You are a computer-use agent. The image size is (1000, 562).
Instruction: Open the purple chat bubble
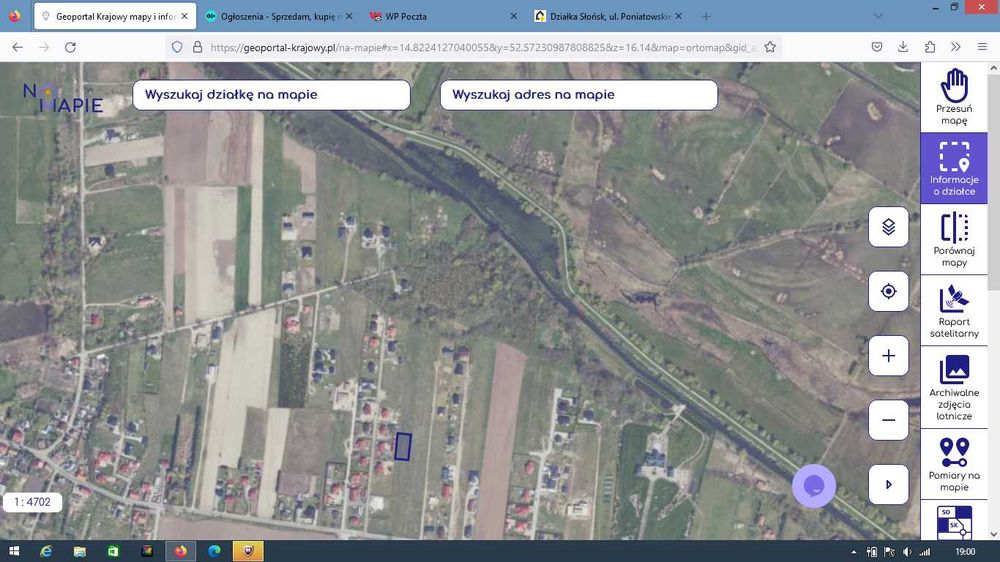coord(814,486)
